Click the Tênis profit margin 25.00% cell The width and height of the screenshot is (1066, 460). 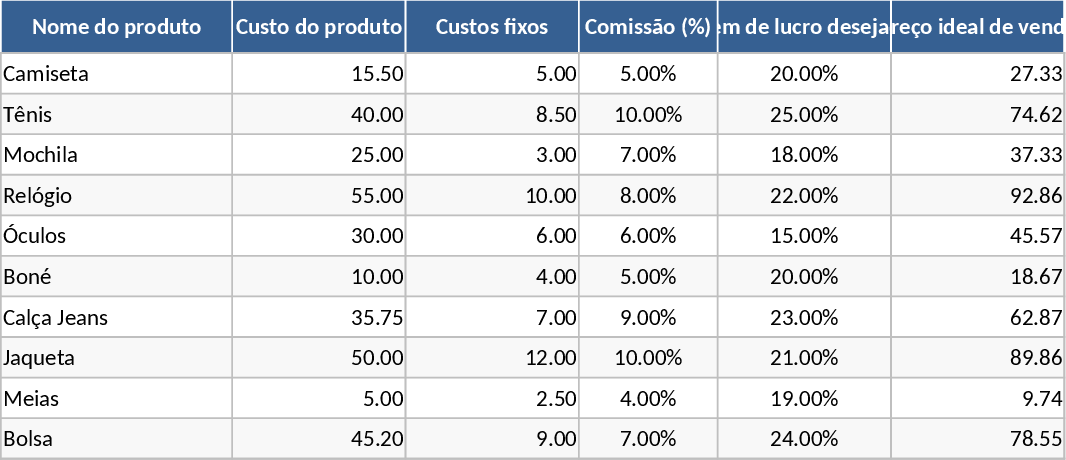804,115
